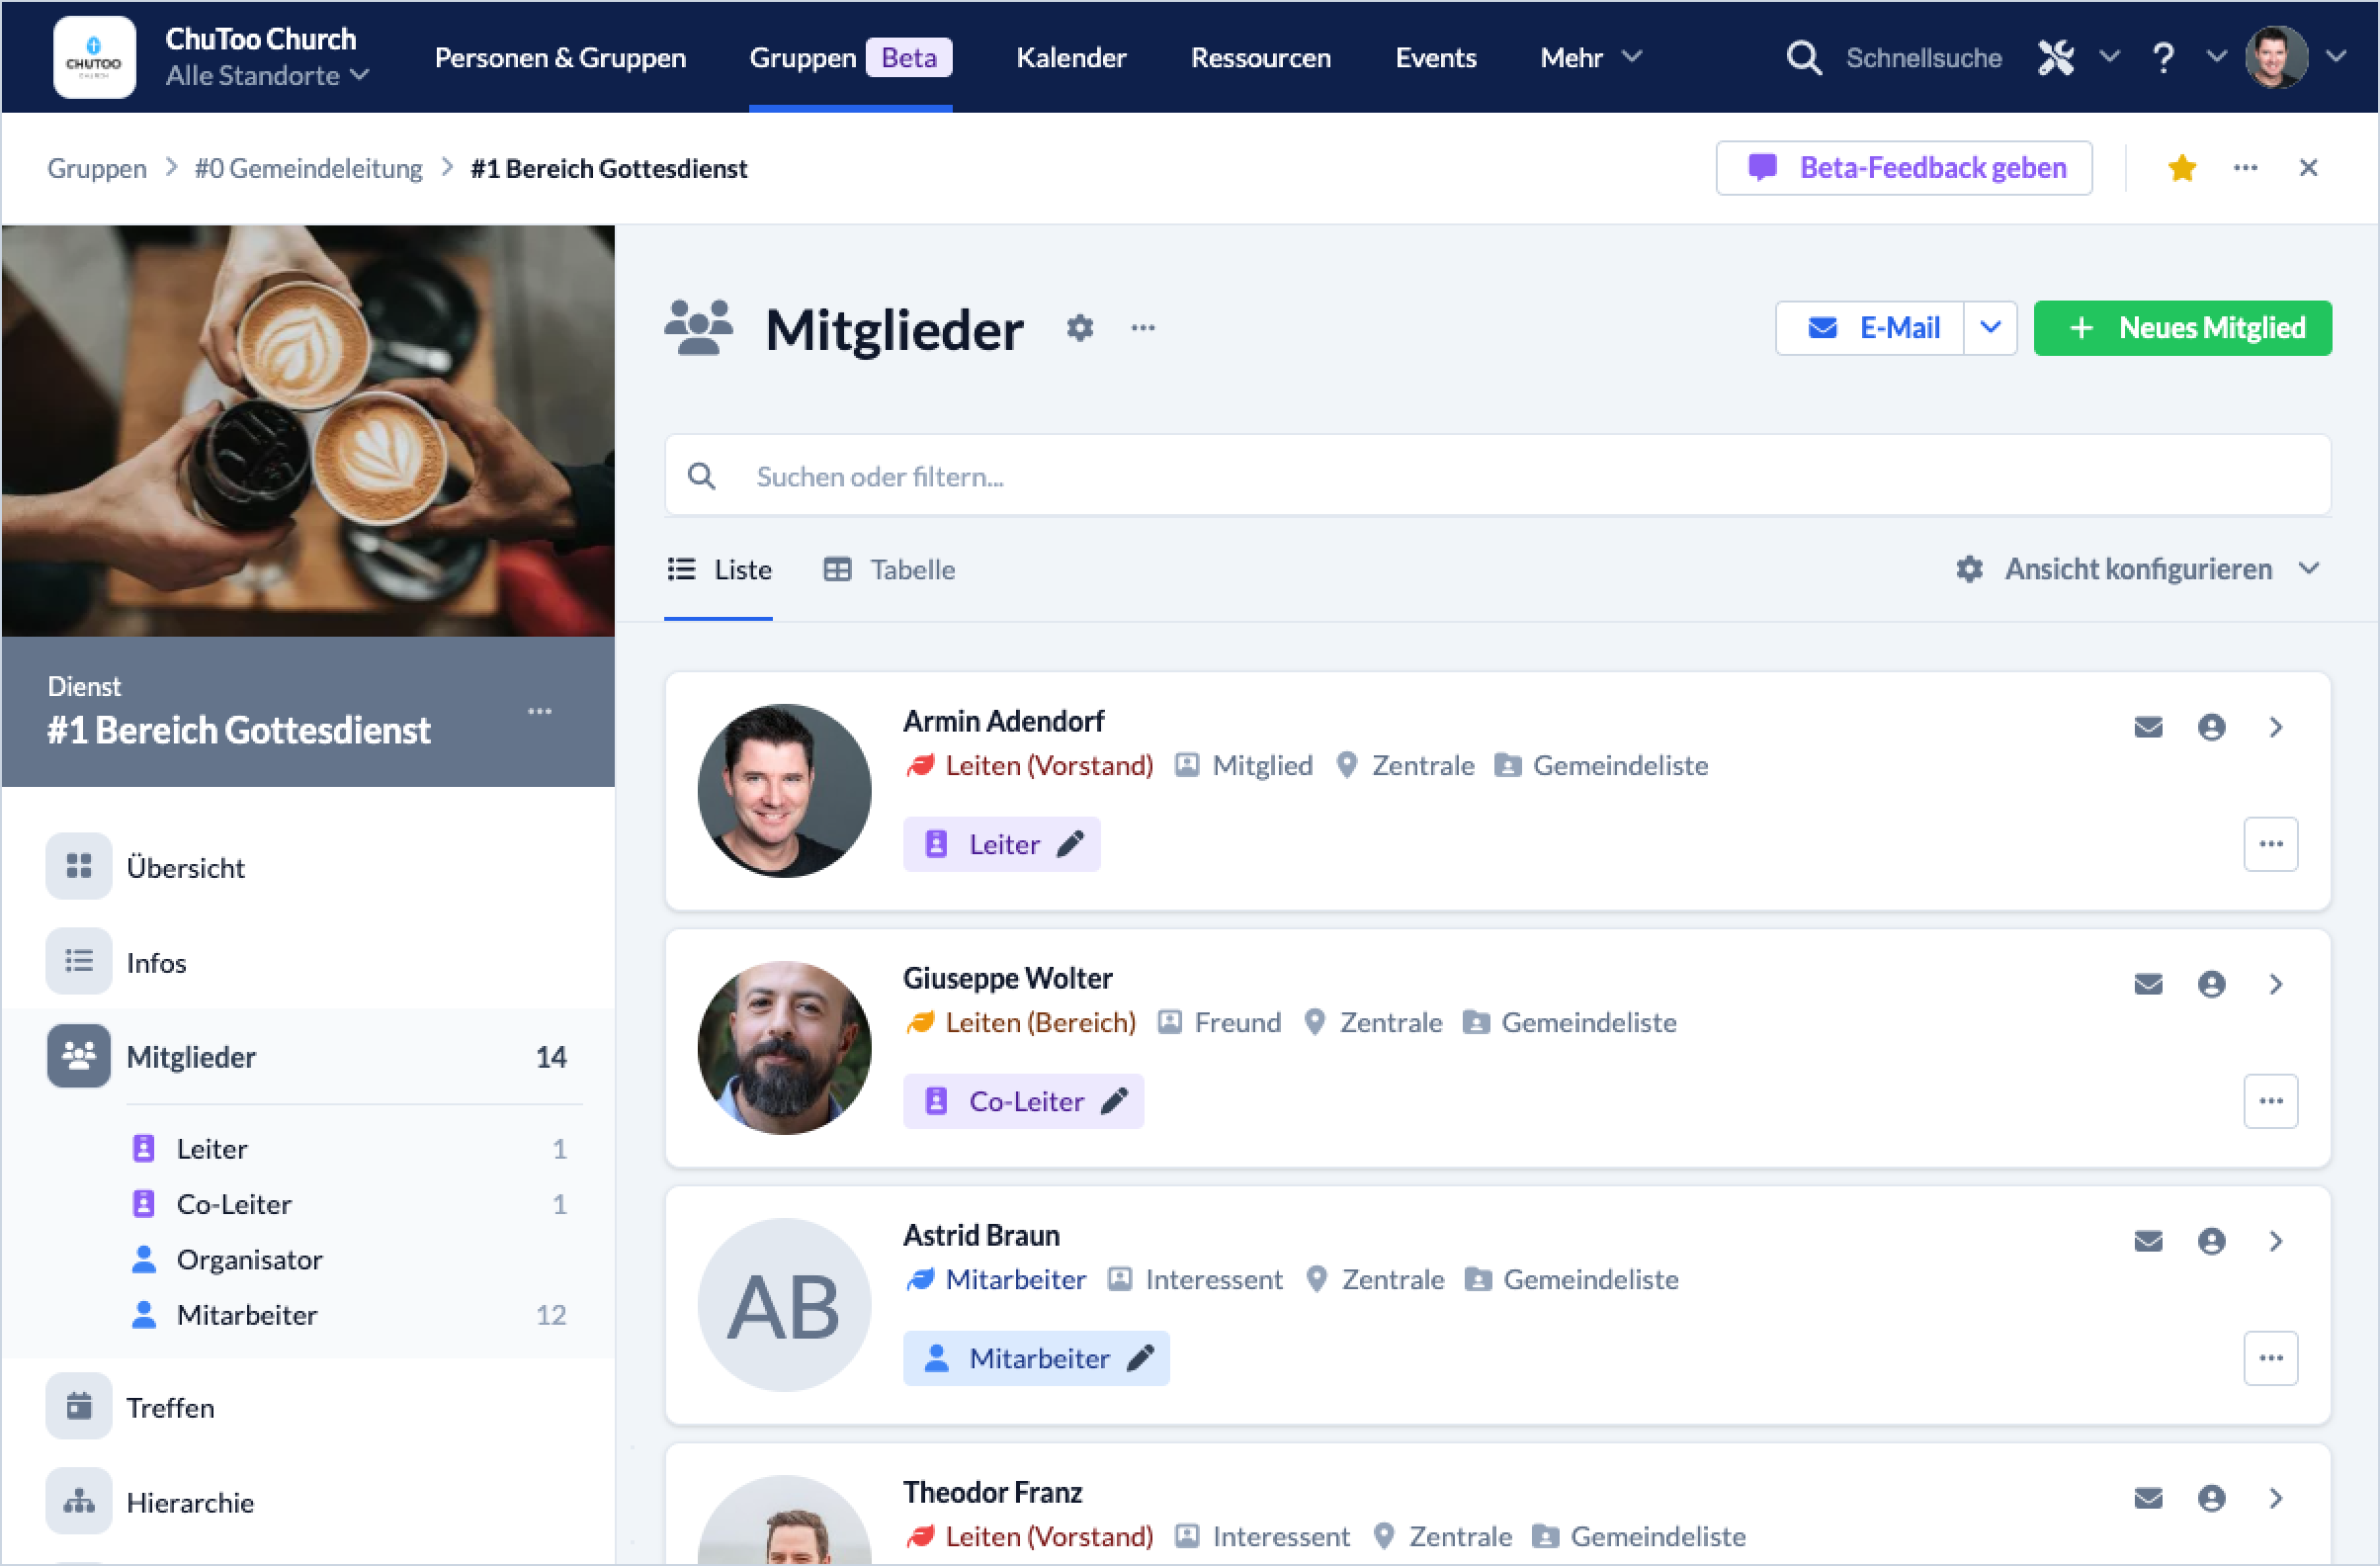2380x1566 pixels.
Task: Click the Schnellsuche magnifier icon
Action: click(1803, 58)
